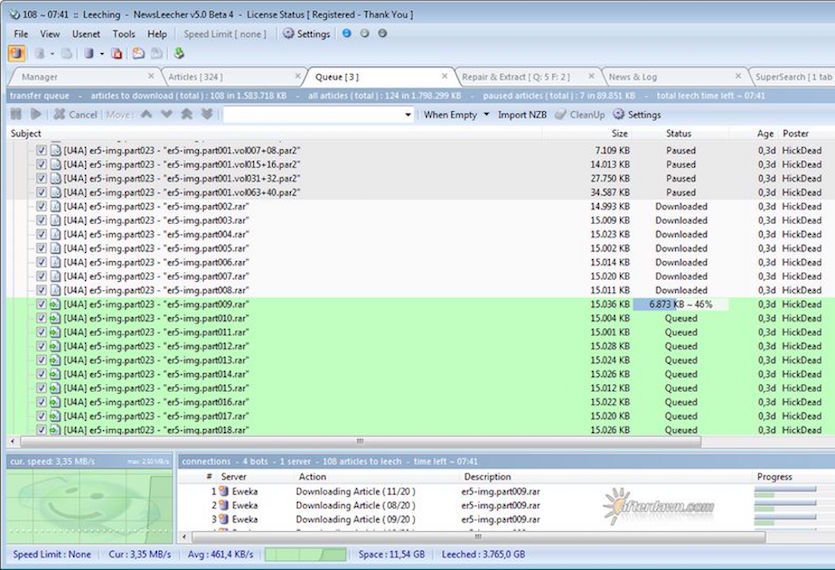The image size is (835, 570).
Task: Move selection to top with double-up arrow
Action: (x=187, y=114)
